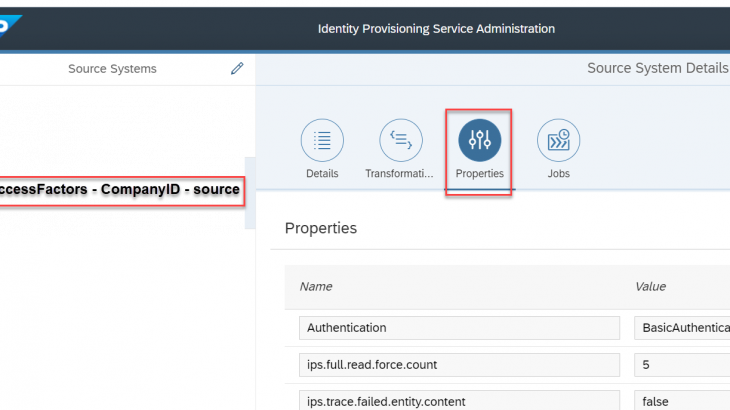Click the value field containing false

[682, 402]
